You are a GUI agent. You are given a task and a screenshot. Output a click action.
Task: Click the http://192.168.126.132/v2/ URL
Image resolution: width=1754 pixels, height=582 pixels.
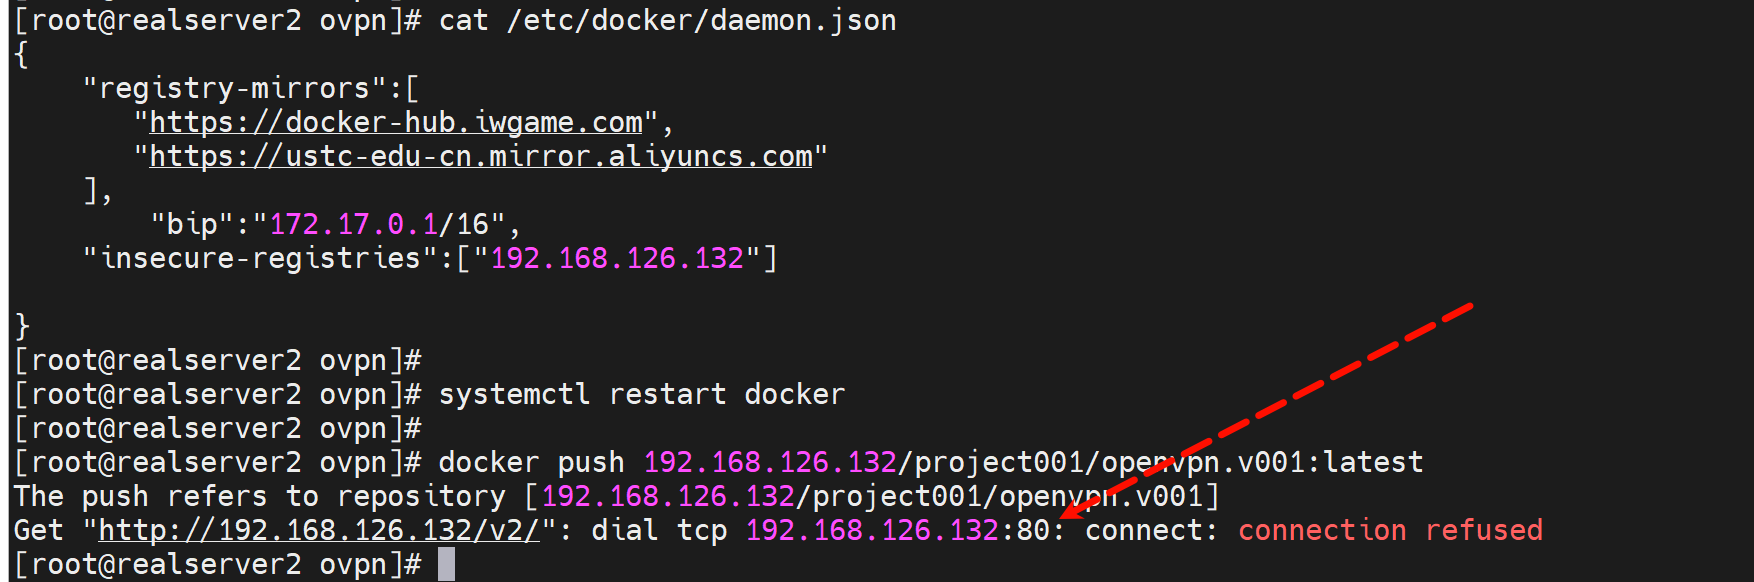point(319,530)
